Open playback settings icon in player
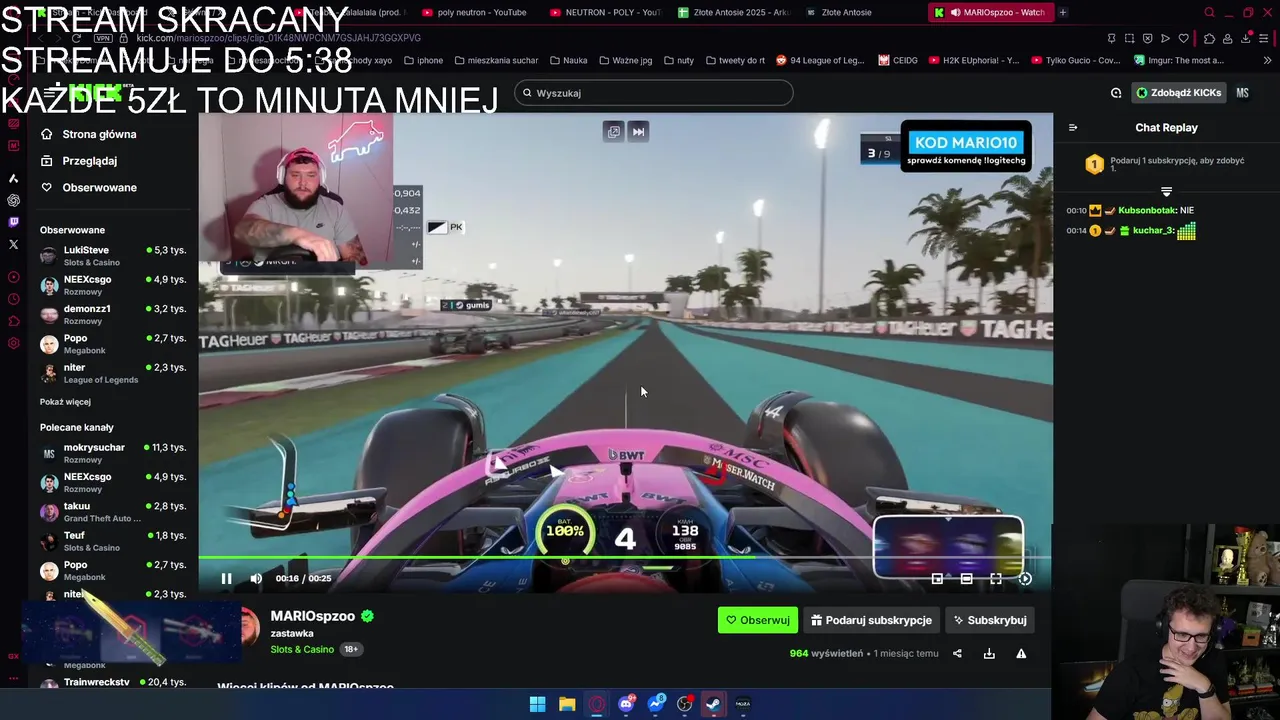The width and height of the screenshot is (1280, 720). coord(1025,578)
